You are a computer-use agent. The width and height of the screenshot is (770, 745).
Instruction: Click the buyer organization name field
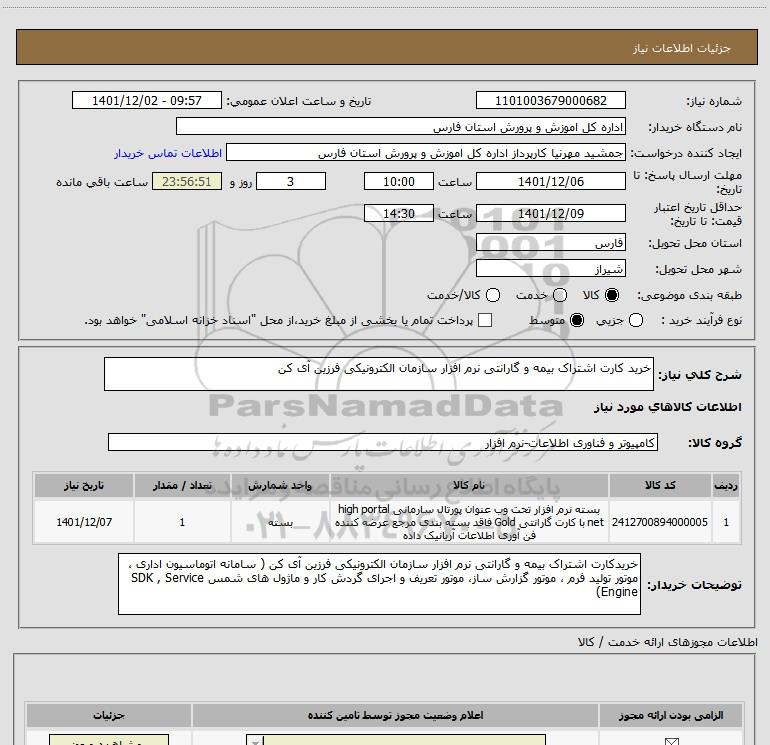click(401, 127)
